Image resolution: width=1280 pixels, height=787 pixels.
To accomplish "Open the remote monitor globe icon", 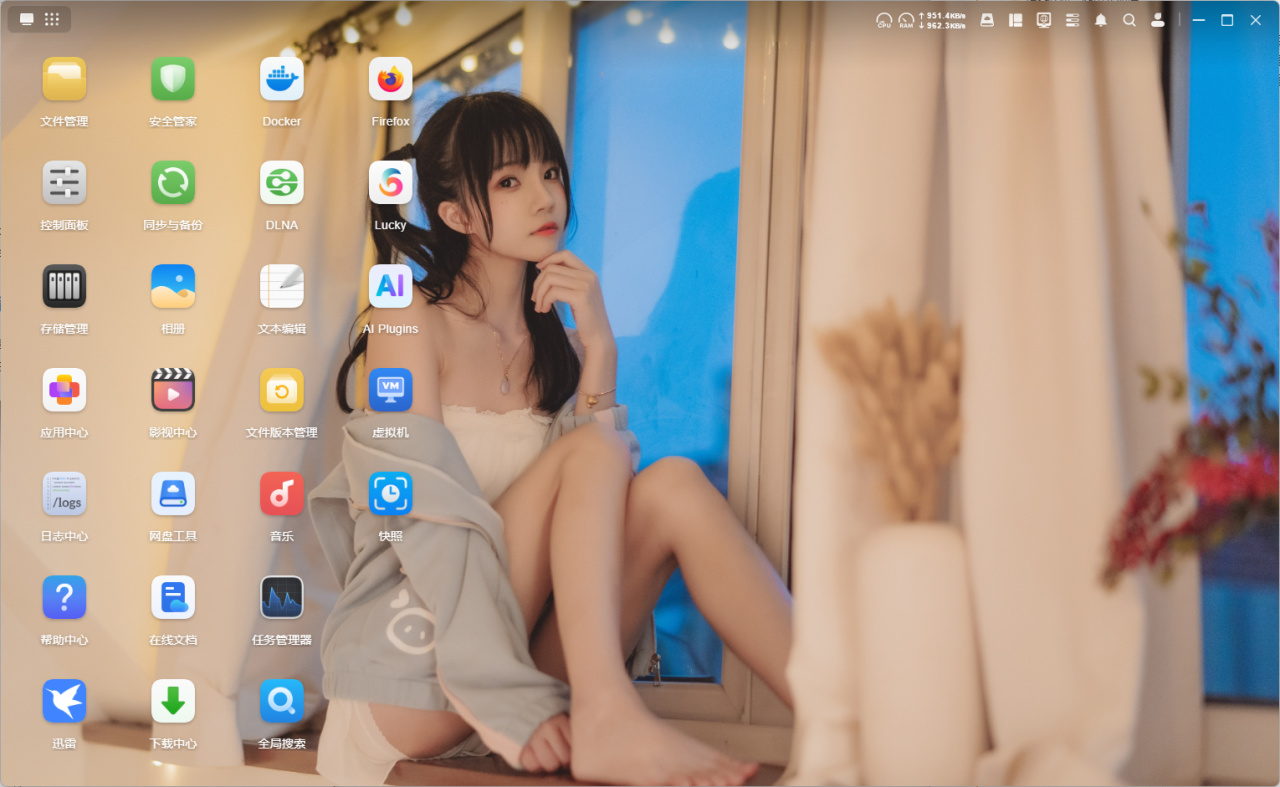I will [1044, 20].
